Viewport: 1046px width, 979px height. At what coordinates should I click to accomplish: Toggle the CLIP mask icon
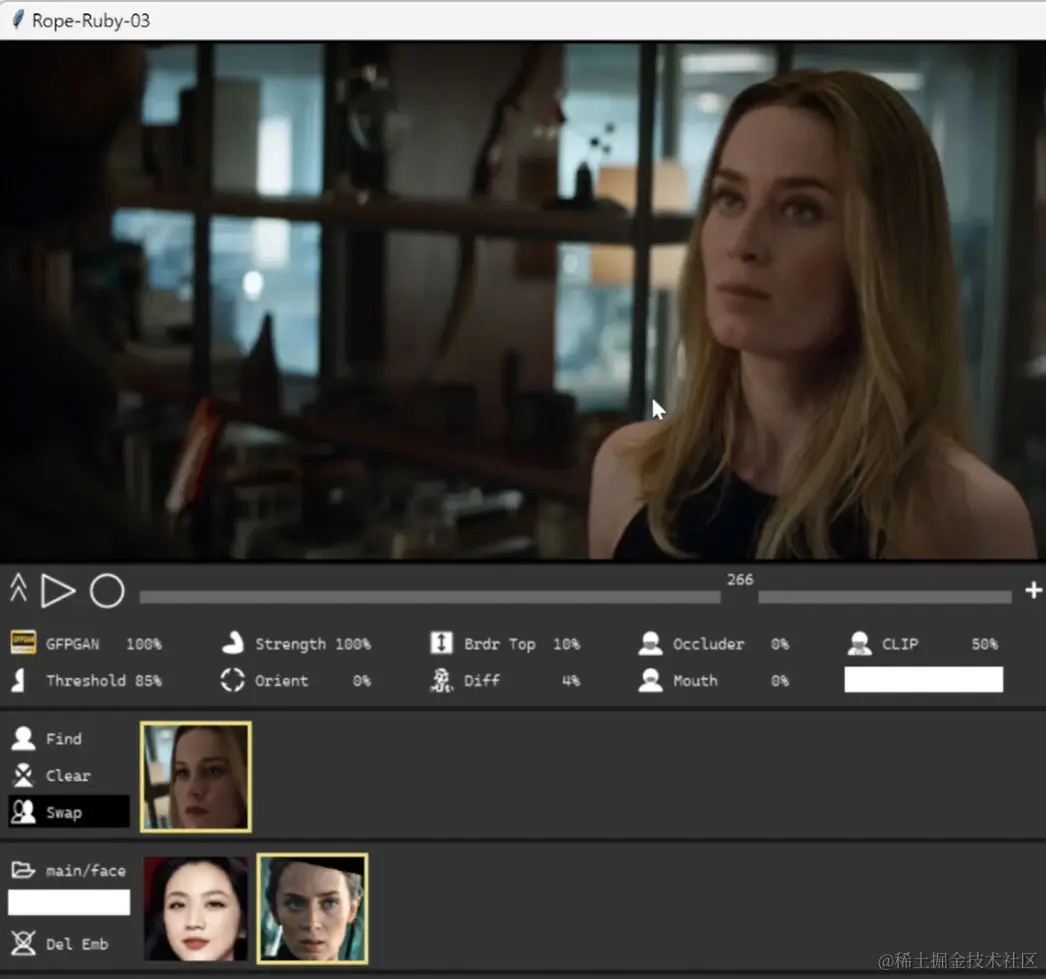pos(859,643)
